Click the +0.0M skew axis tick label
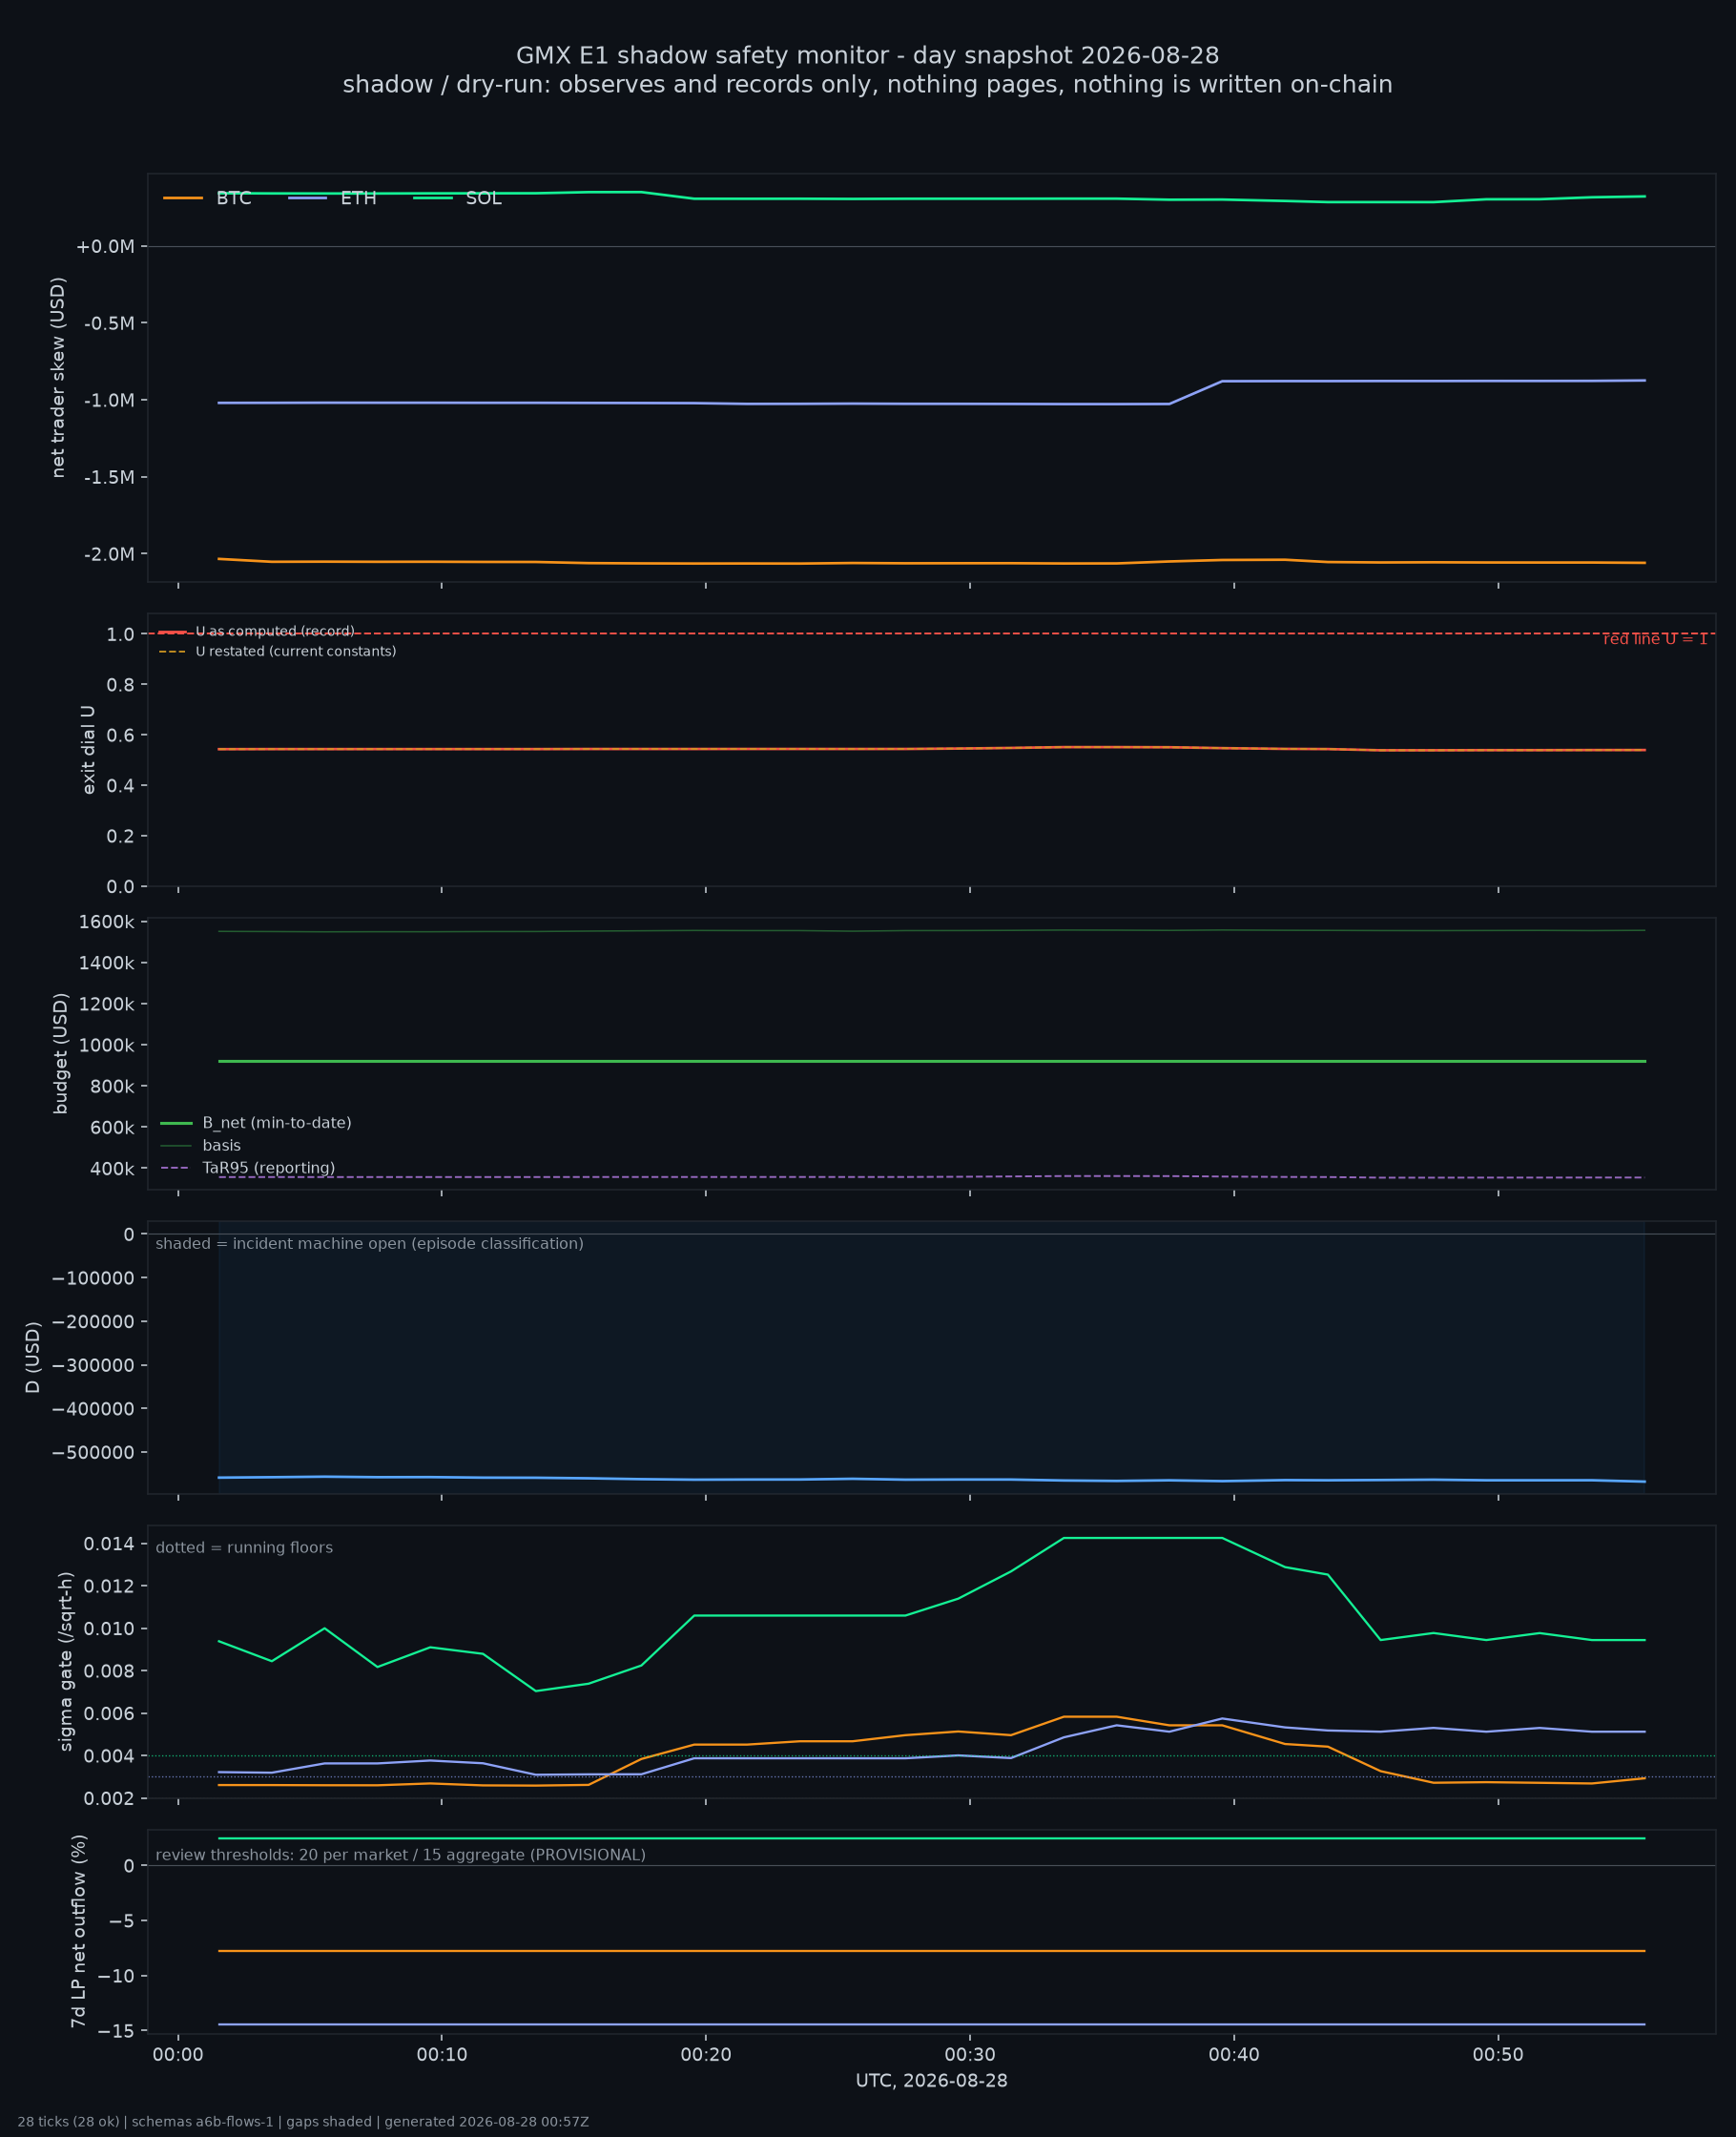1736x2137 pixels. point(105,247)
